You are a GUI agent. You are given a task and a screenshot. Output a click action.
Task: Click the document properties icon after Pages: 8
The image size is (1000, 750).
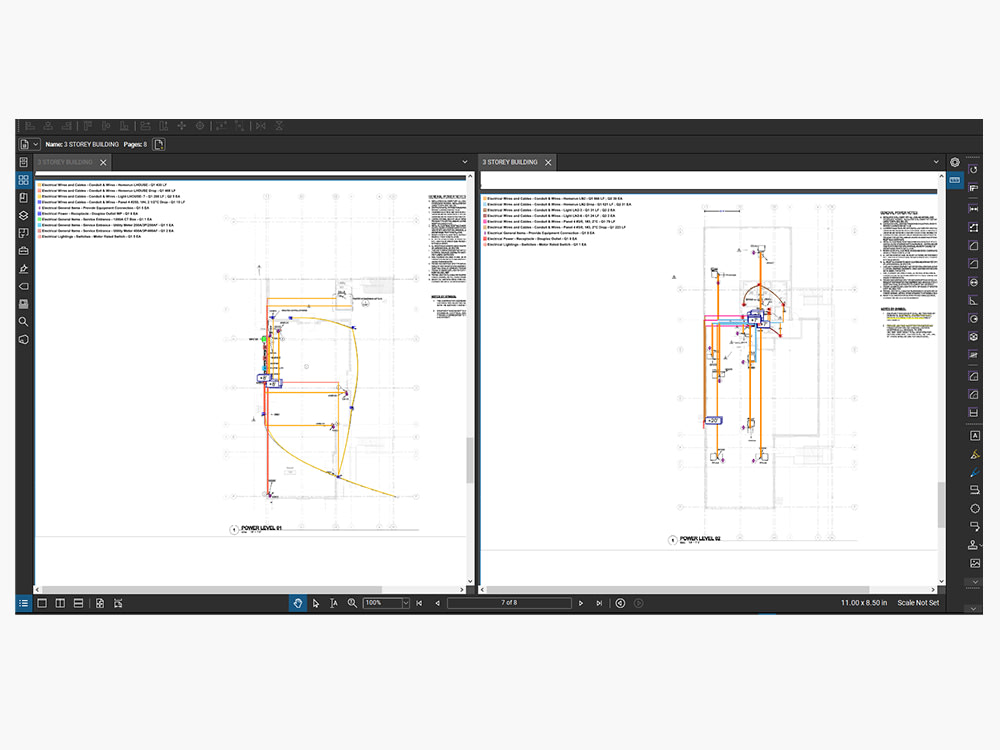pos(159,144)
